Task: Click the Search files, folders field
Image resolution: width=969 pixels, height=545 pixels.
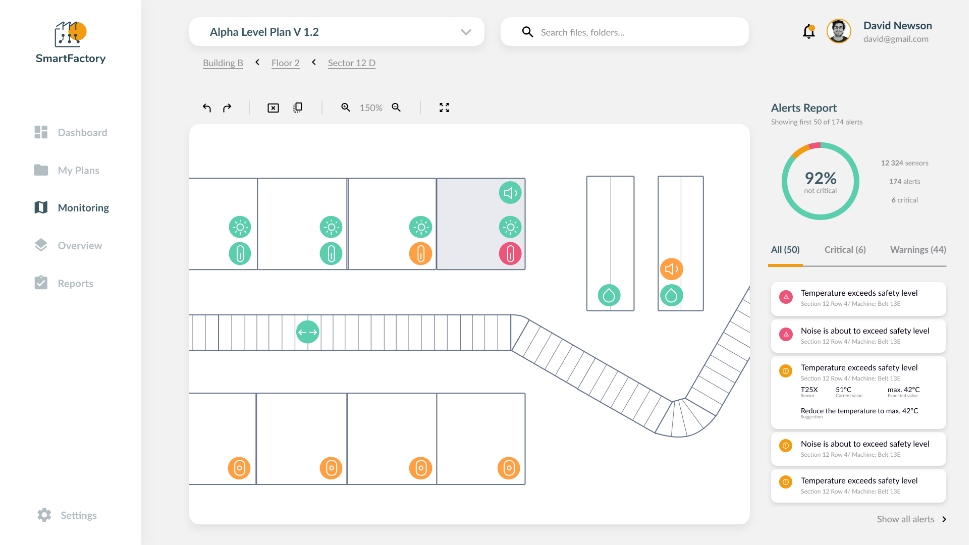Action: tap(624, 32)
